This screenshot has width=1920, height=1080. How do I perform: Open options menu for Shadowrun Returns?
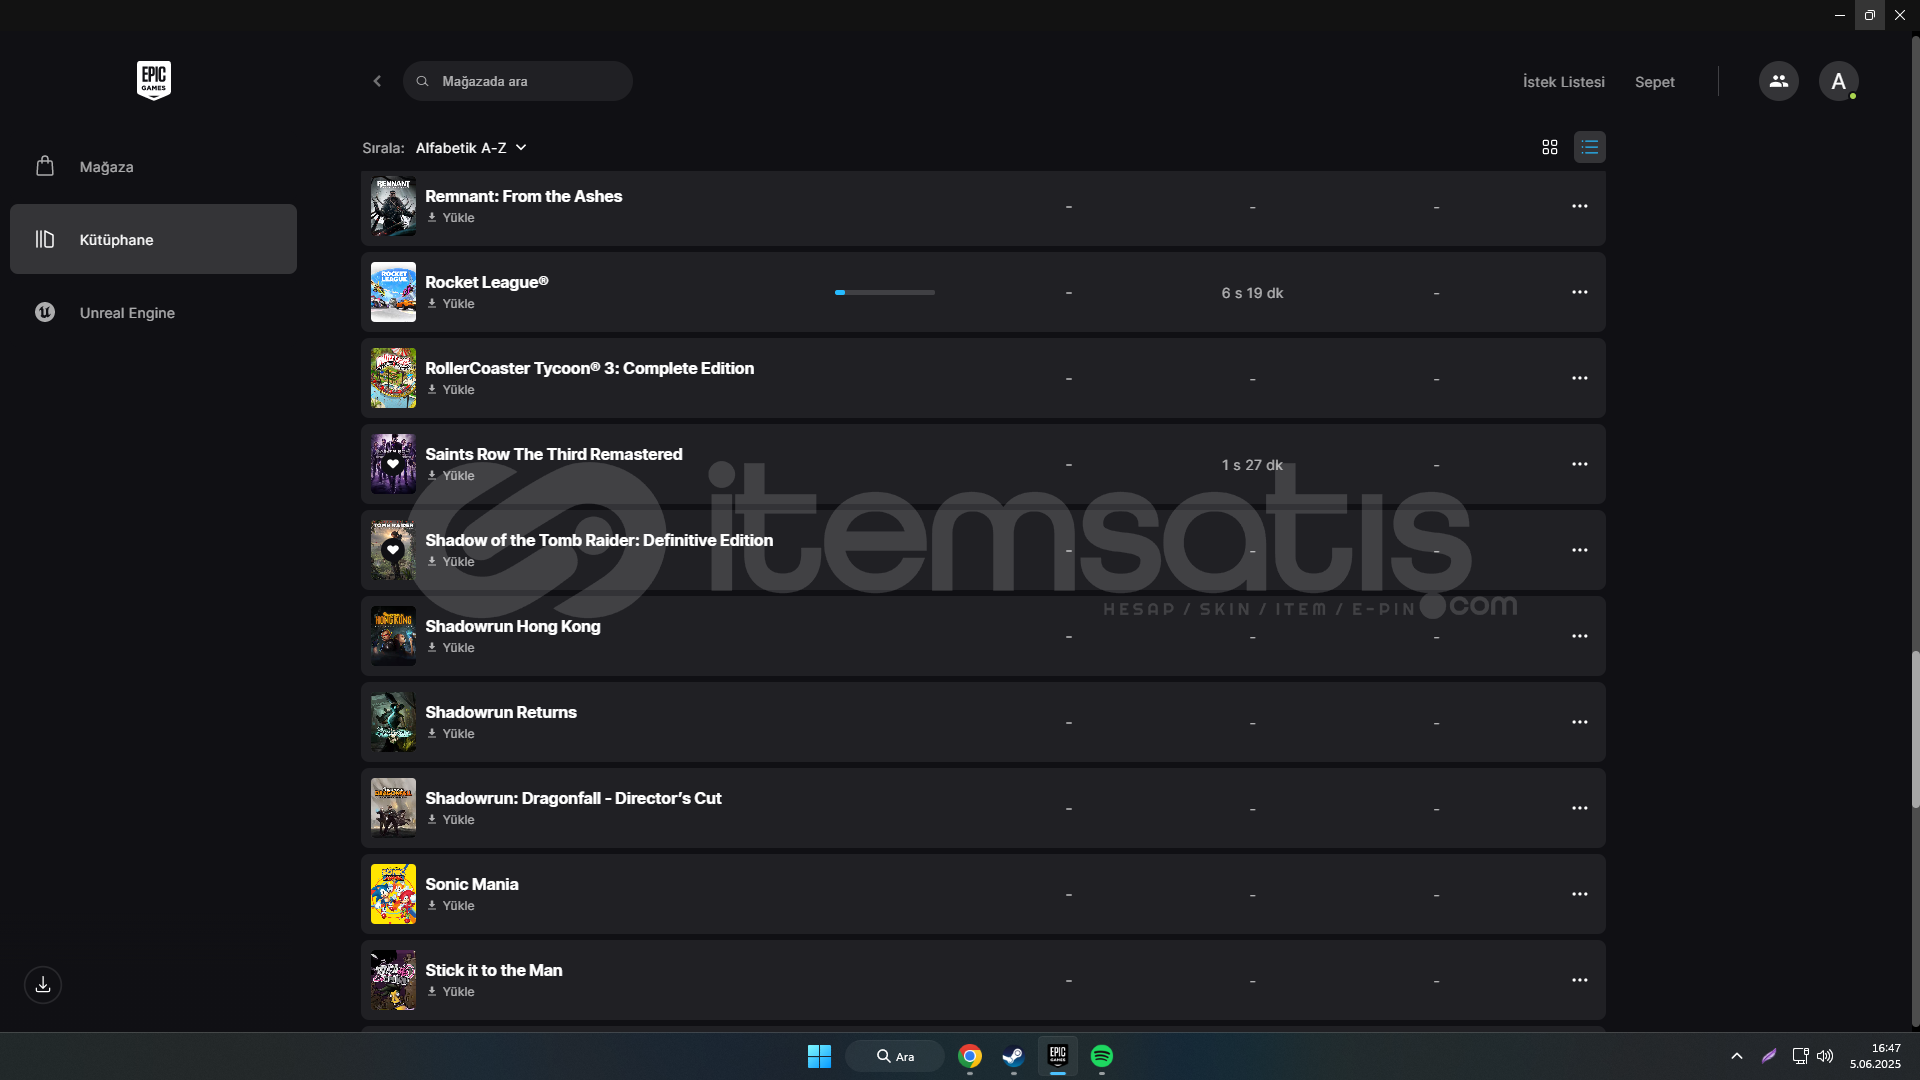click(x=1579, y=722)
